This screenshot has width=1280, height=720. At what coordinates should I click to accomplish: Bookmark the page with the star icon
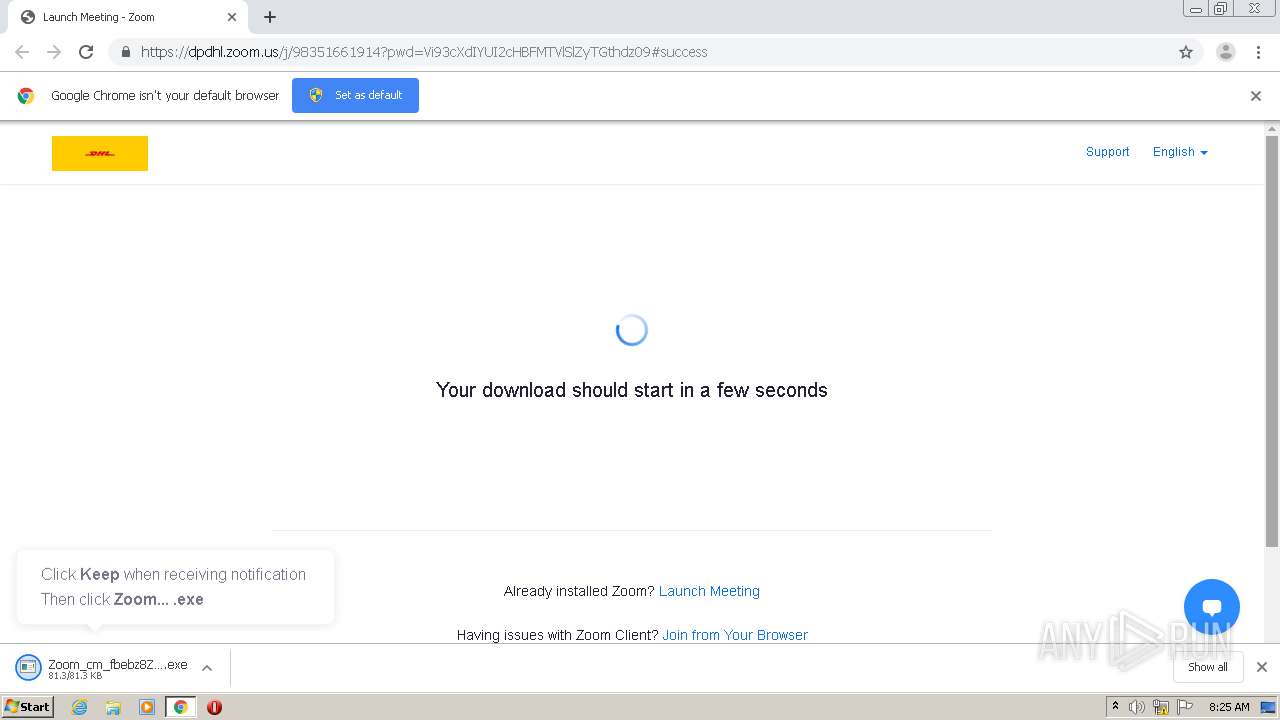click(x=1186, y=52)
